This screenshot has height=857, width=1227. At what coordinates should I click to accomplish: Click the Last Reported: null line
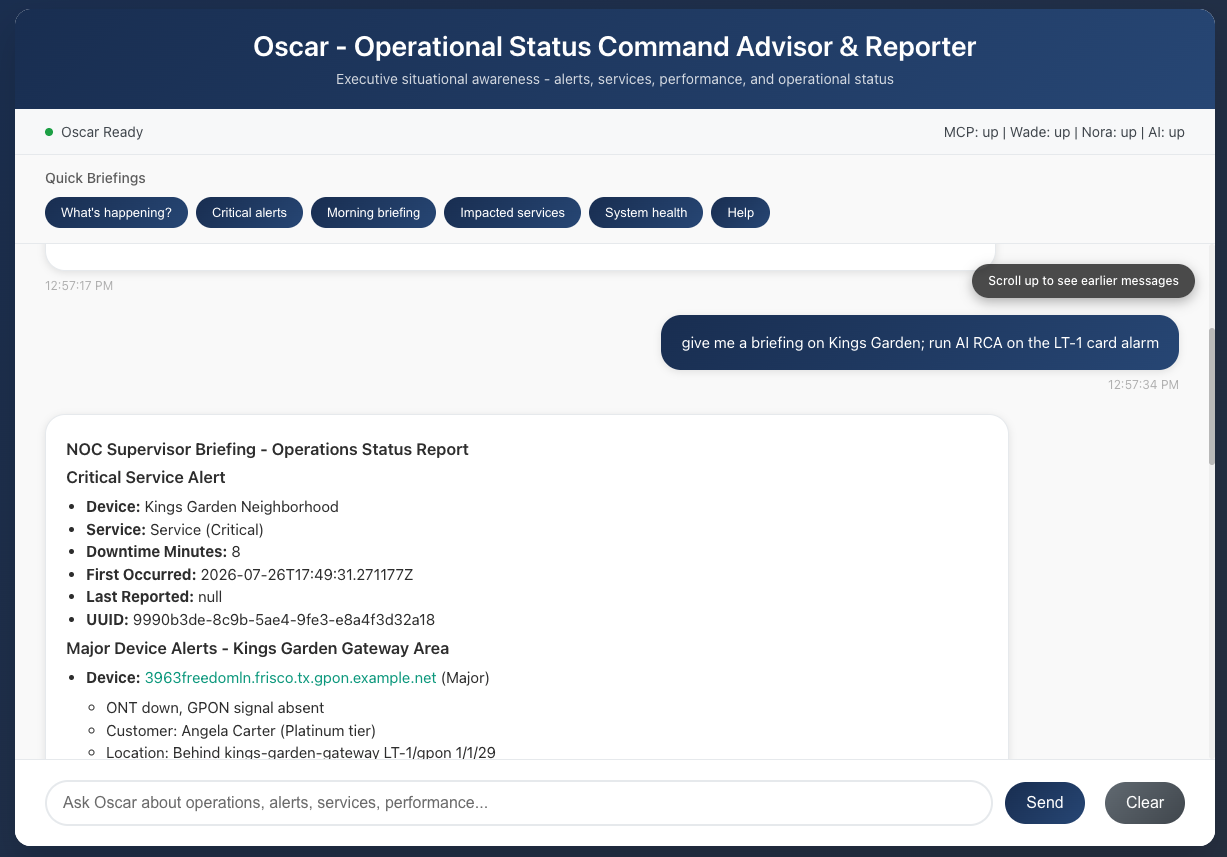pos(154,597)
